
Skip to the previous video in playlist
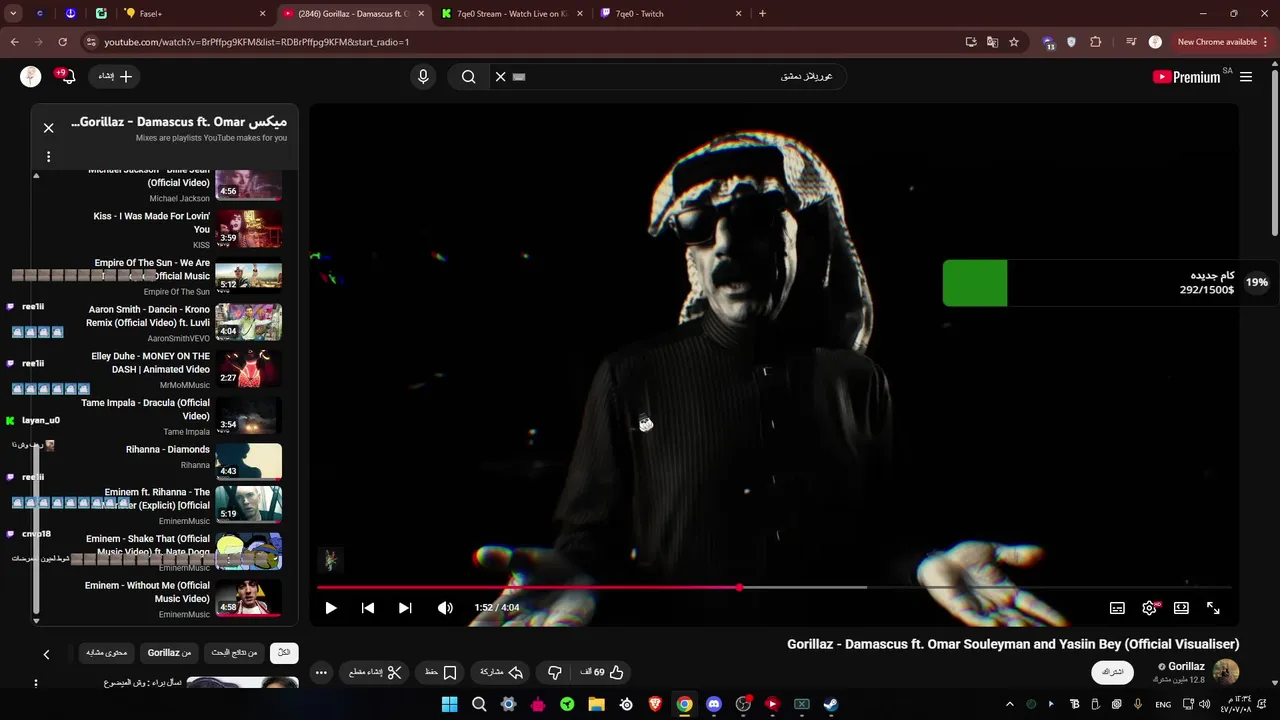(x=368, y=608)
